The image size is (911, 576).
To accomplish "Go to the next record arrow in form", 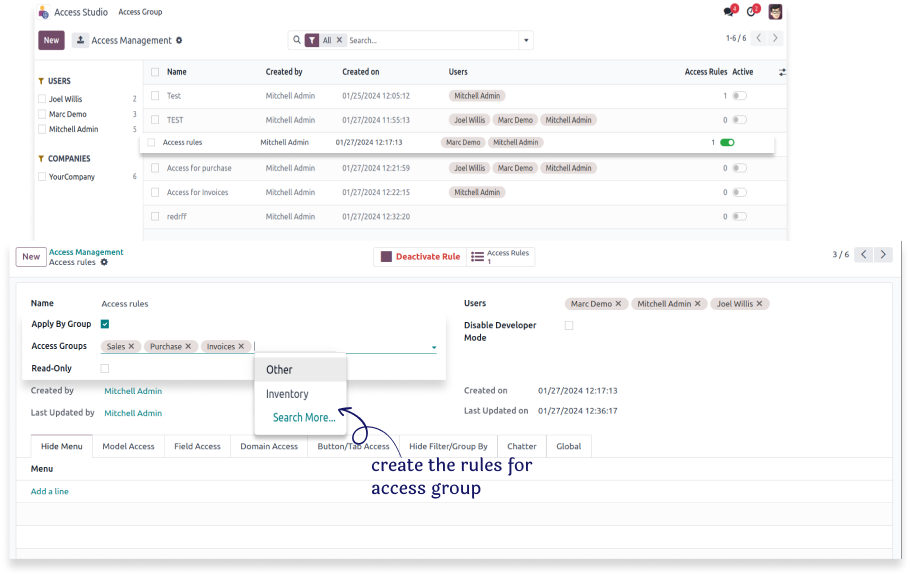I will click(883, 255).
